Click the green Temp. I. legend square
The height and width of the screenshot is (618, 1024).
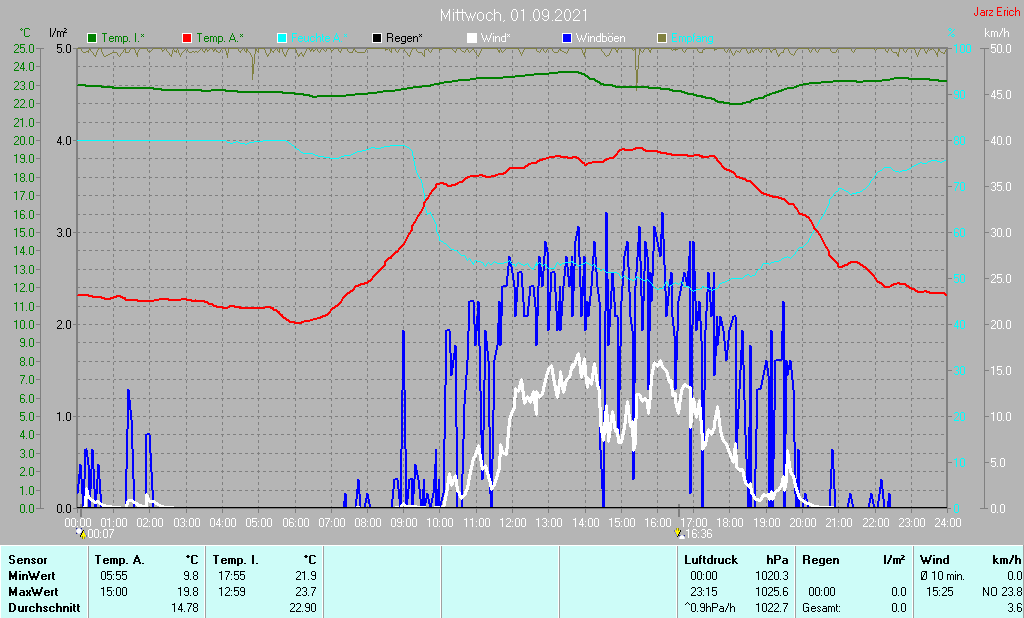tap(93, 38)
